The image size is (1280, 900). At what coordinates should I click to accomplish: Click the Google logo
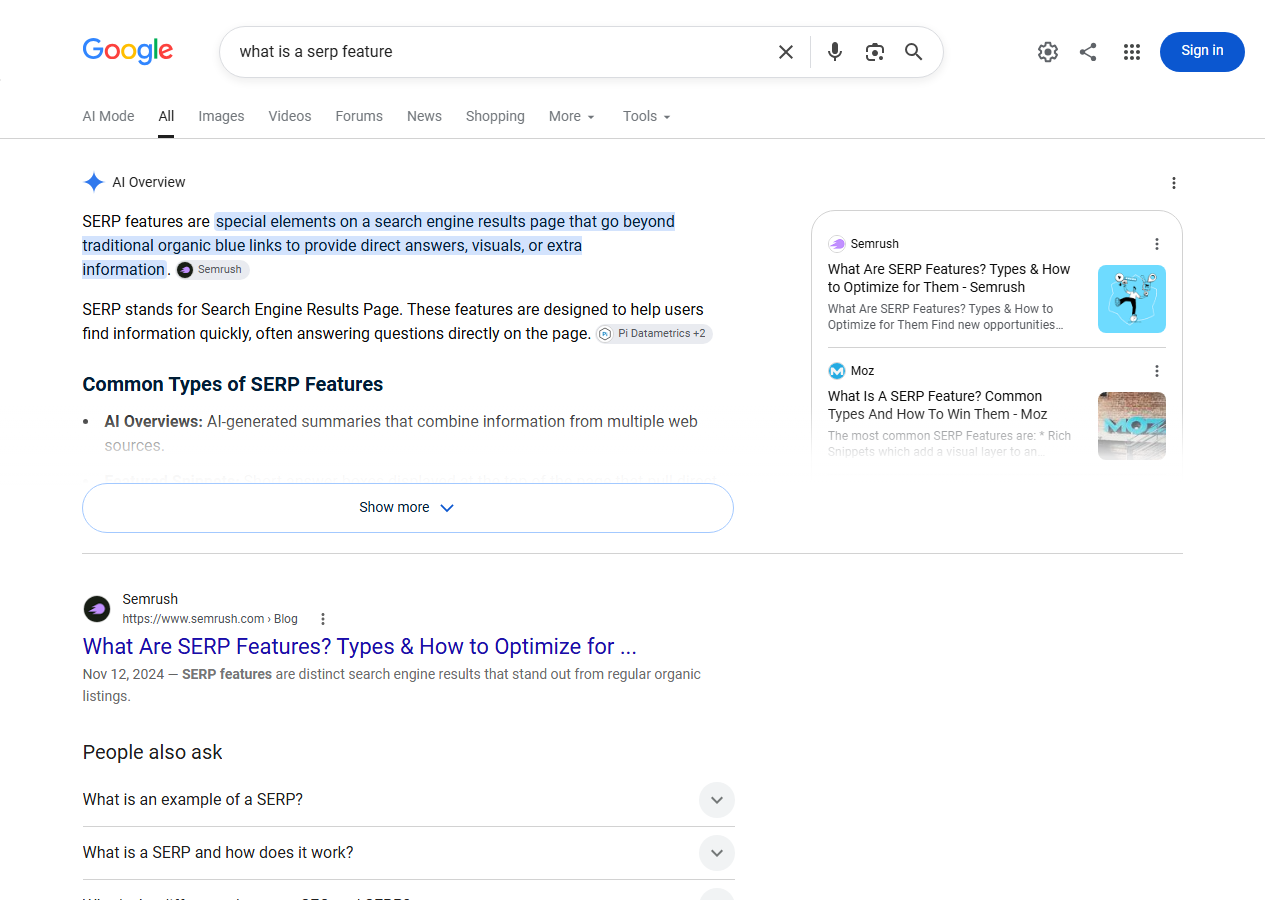click(128, 51)
